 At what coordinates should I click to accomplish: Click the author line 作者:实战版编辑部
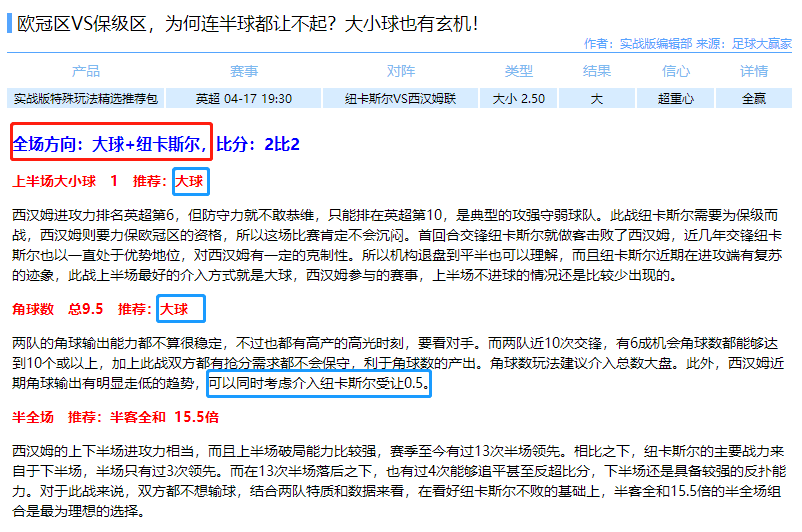tap(638, 43)
